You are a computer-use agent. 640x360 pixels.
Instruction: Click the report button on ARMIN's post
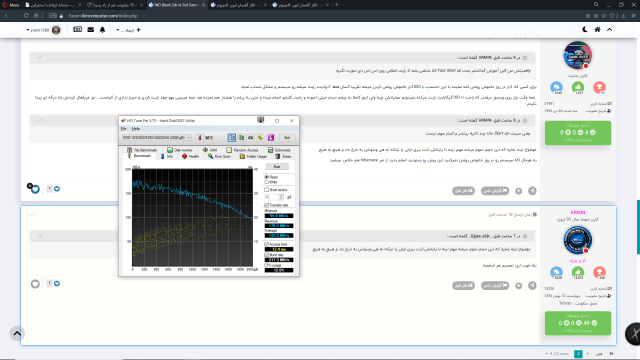point(495,286)
